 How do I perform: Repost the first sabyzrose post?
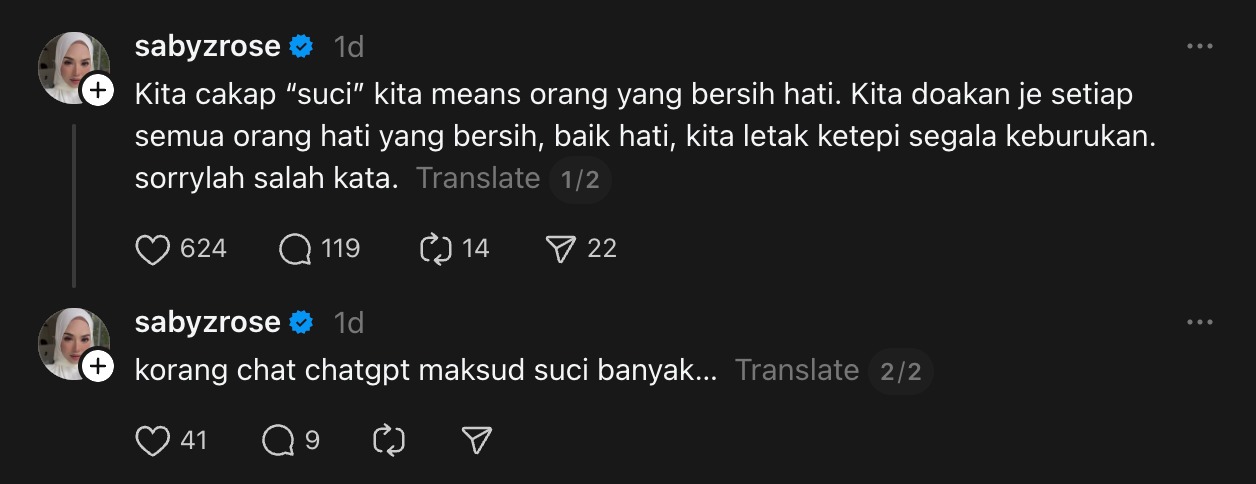[x=436, y=248]
